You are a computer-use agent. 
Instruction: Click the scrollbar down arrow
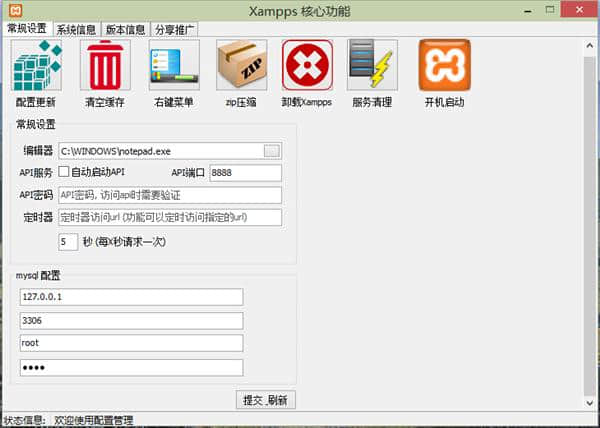point(590,403)
